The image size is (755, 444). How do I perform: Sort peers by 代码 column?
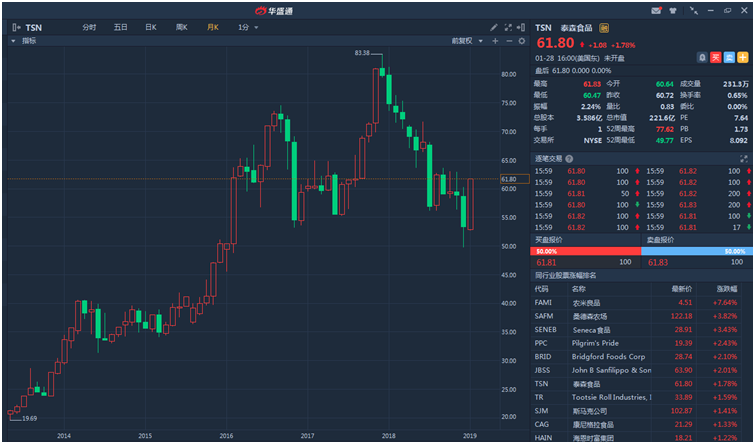click(541, 289)
